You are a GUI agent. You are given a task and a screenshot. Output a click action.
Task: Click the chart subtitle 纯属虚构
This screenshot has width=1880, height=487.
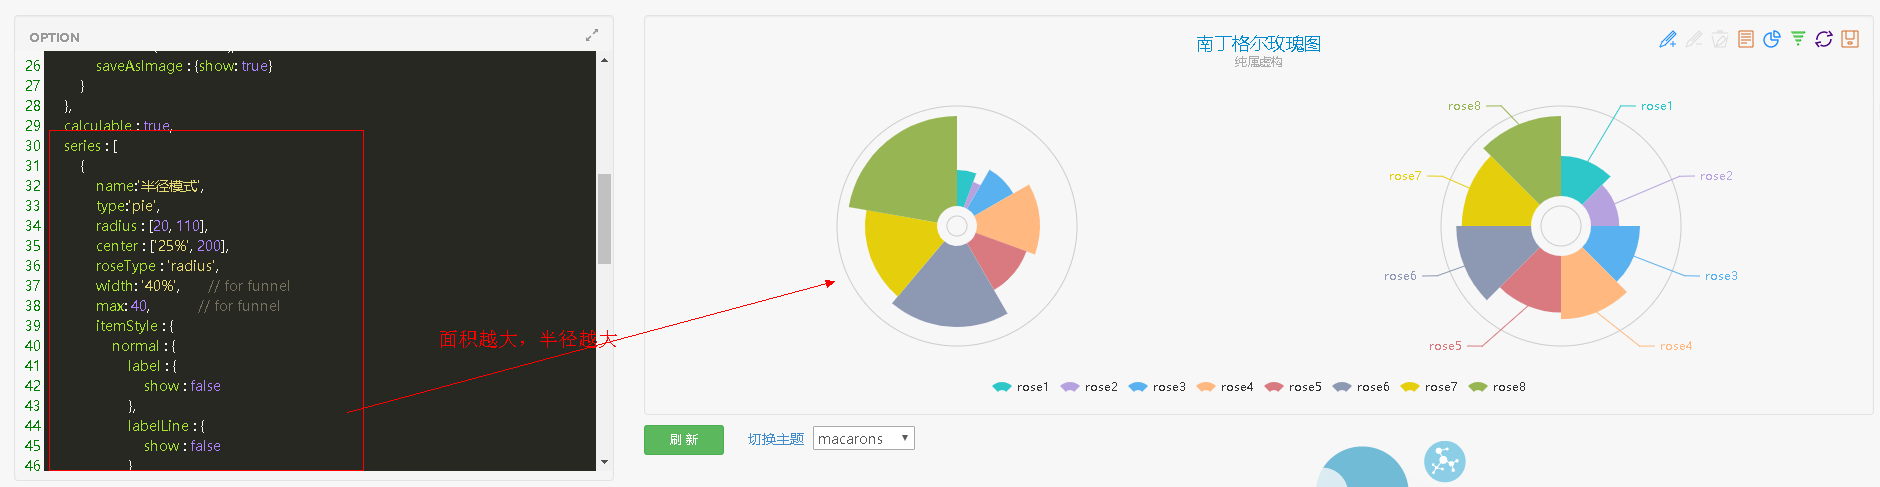click(1258, 62)
